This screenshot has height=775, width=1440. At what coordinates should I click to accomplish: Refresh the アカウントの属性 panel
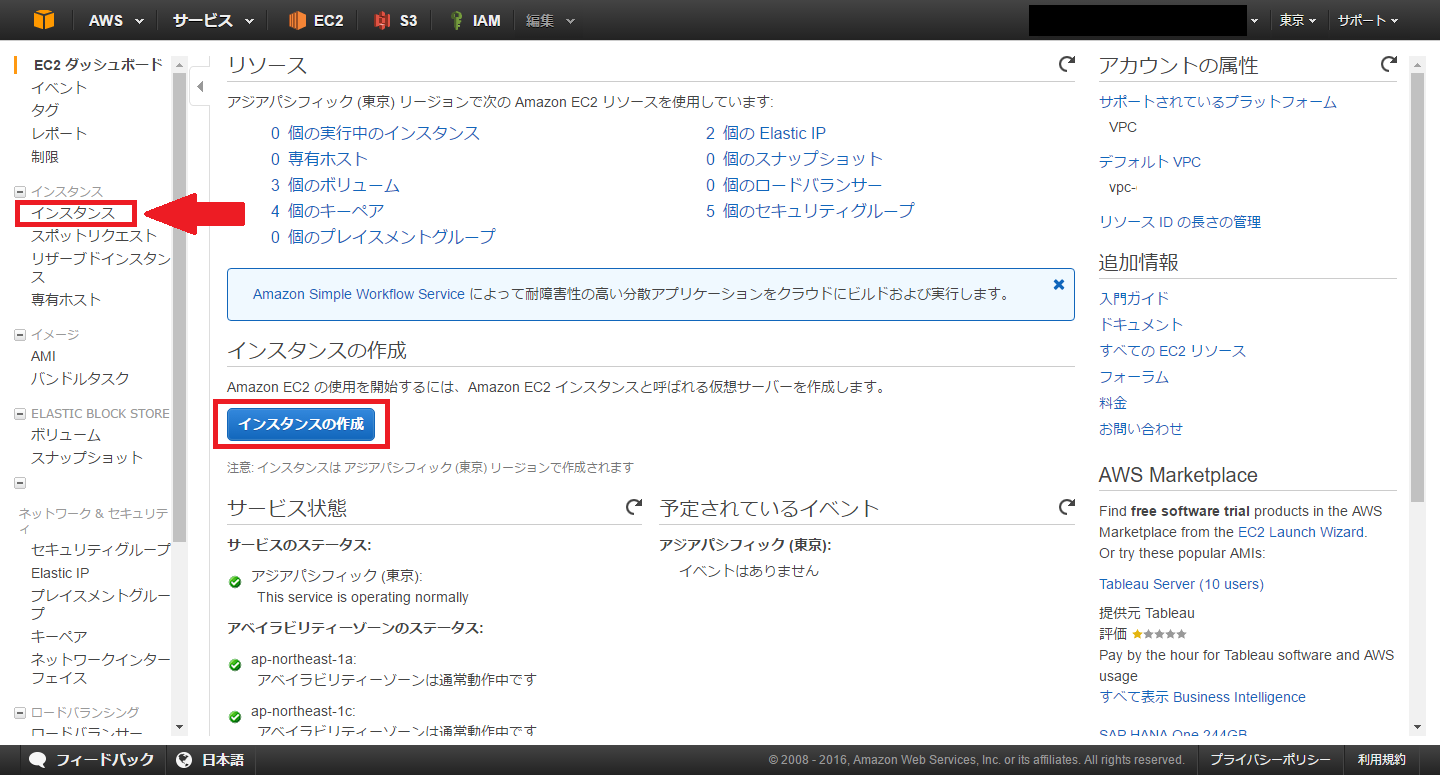(1389, 65)
